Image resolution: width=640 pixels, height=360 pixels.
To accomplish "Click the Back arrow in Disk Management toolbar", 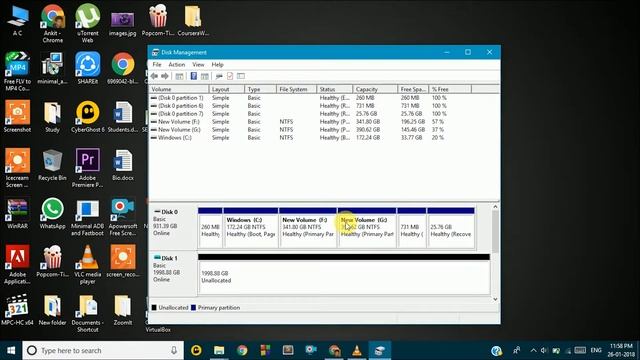I will (154, 76).
